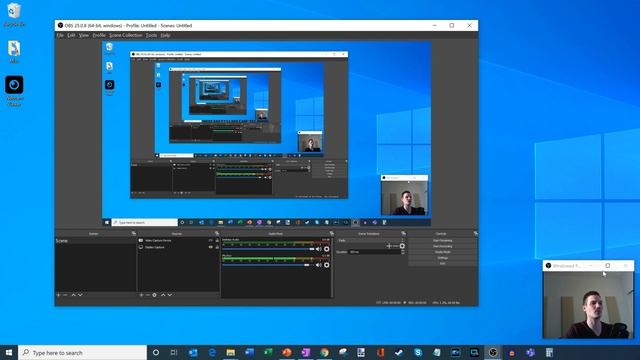The height and width of the screenshot is (360, 640).
Task: Enable Studio Mode button
Action: pyautogui.click(x=442, y=252)
